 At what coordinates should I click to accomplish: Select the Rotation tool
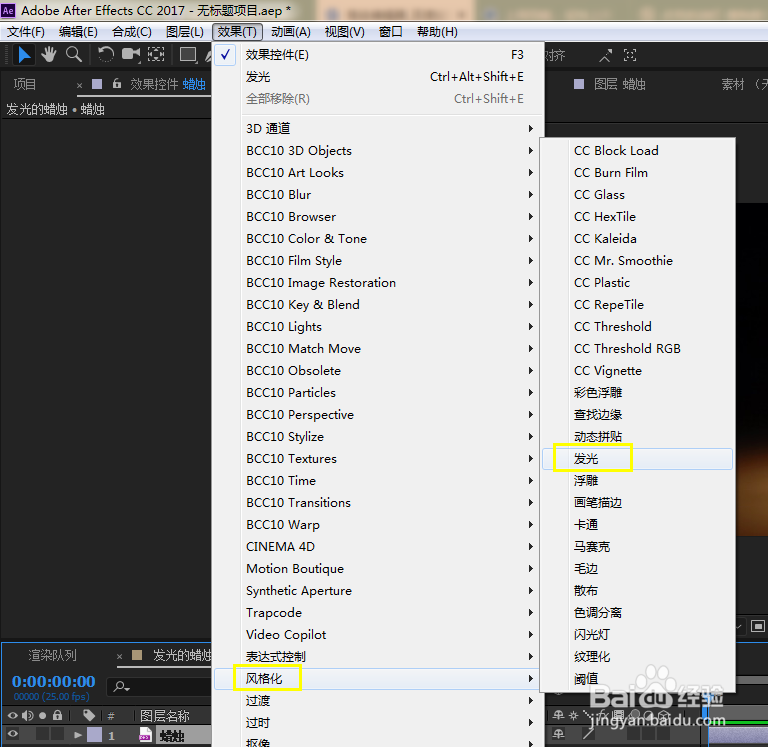(x=105, y=54)
